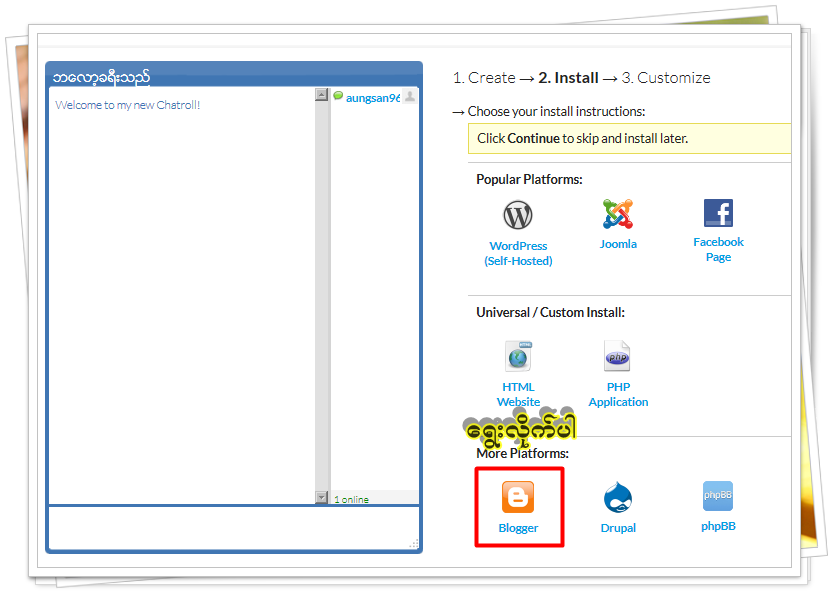Click the orange Blogger icon
Image resolution: width=833 pixels, height=592 pixels.
[518, 497]
